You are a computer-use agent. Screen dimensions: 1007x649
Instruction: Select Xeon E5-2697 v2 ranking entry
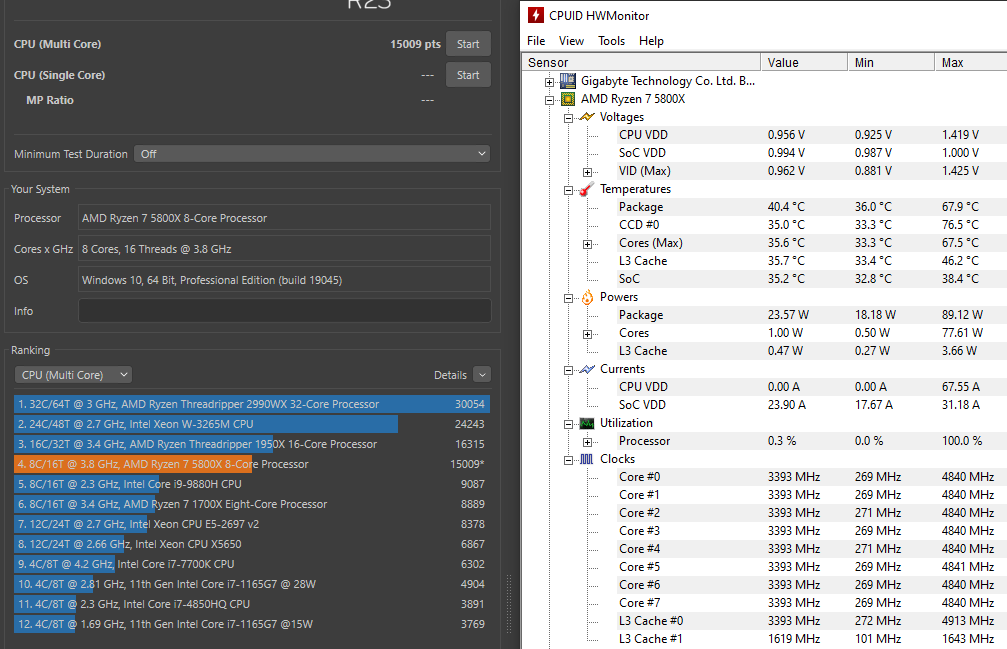coord(252,524)
